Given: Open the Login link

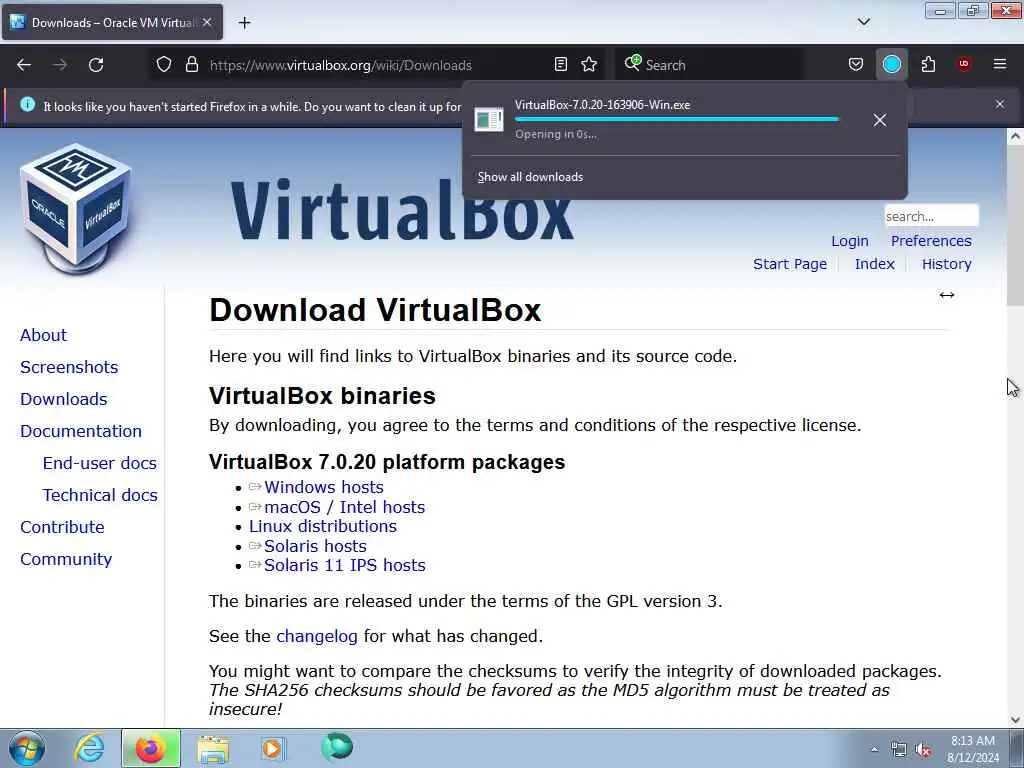Looking at the screenshot, I should click(850, 241).
